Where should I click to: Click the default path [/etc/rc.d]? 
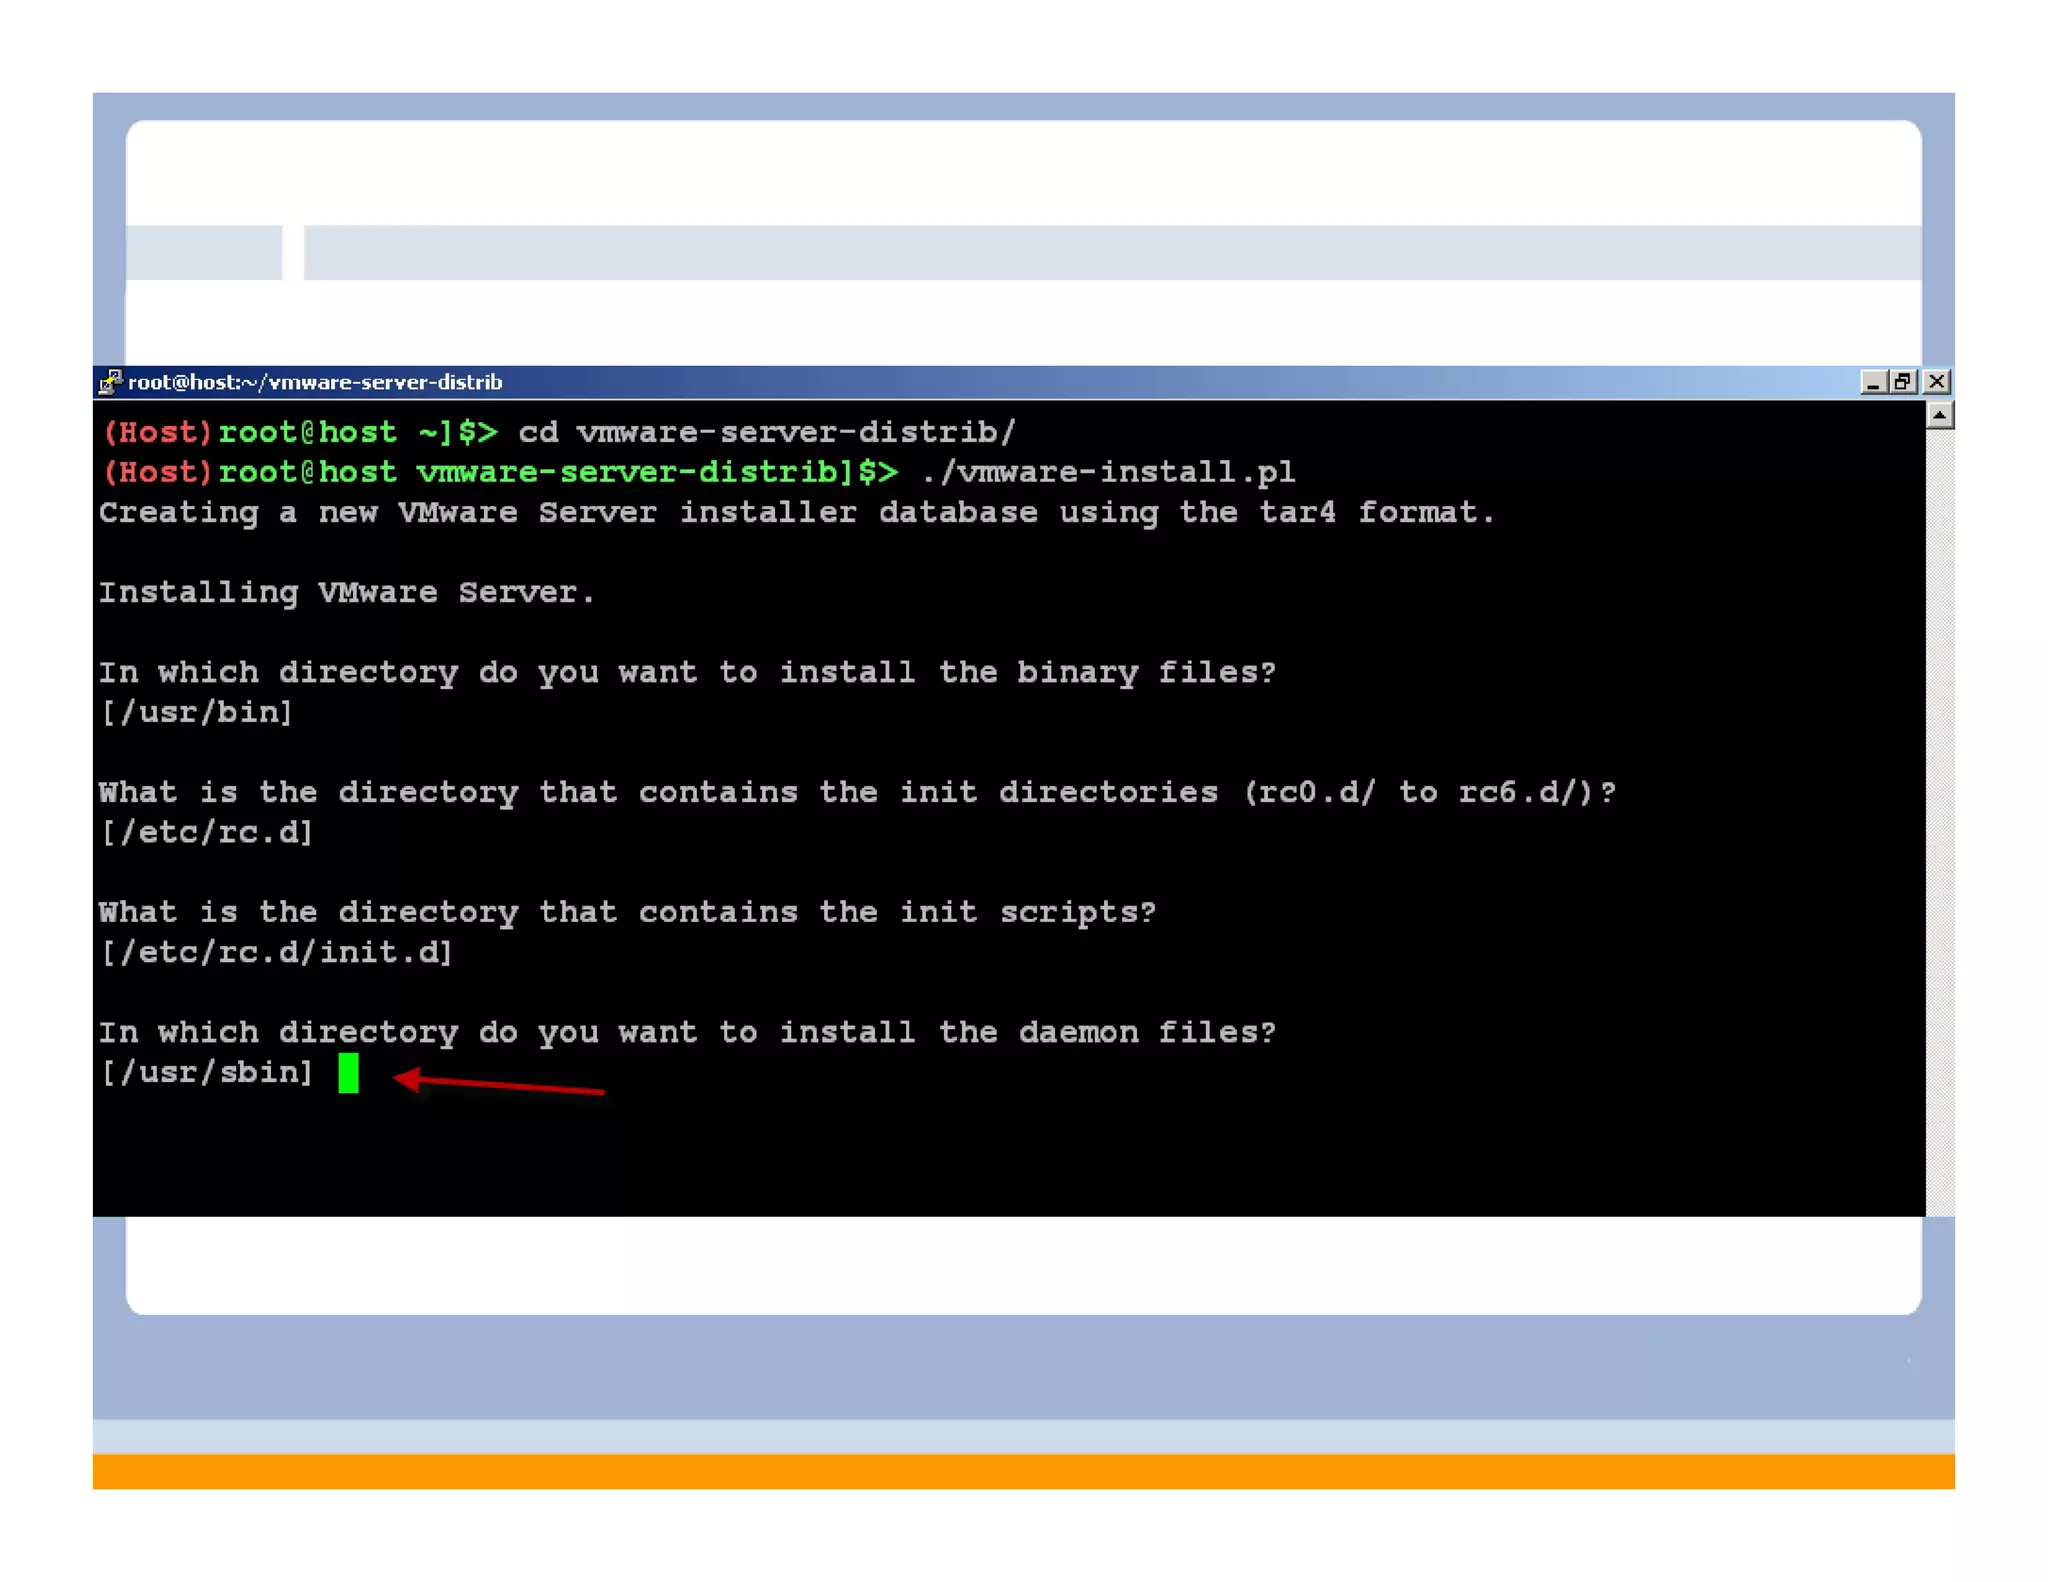(x=207, y=832)
